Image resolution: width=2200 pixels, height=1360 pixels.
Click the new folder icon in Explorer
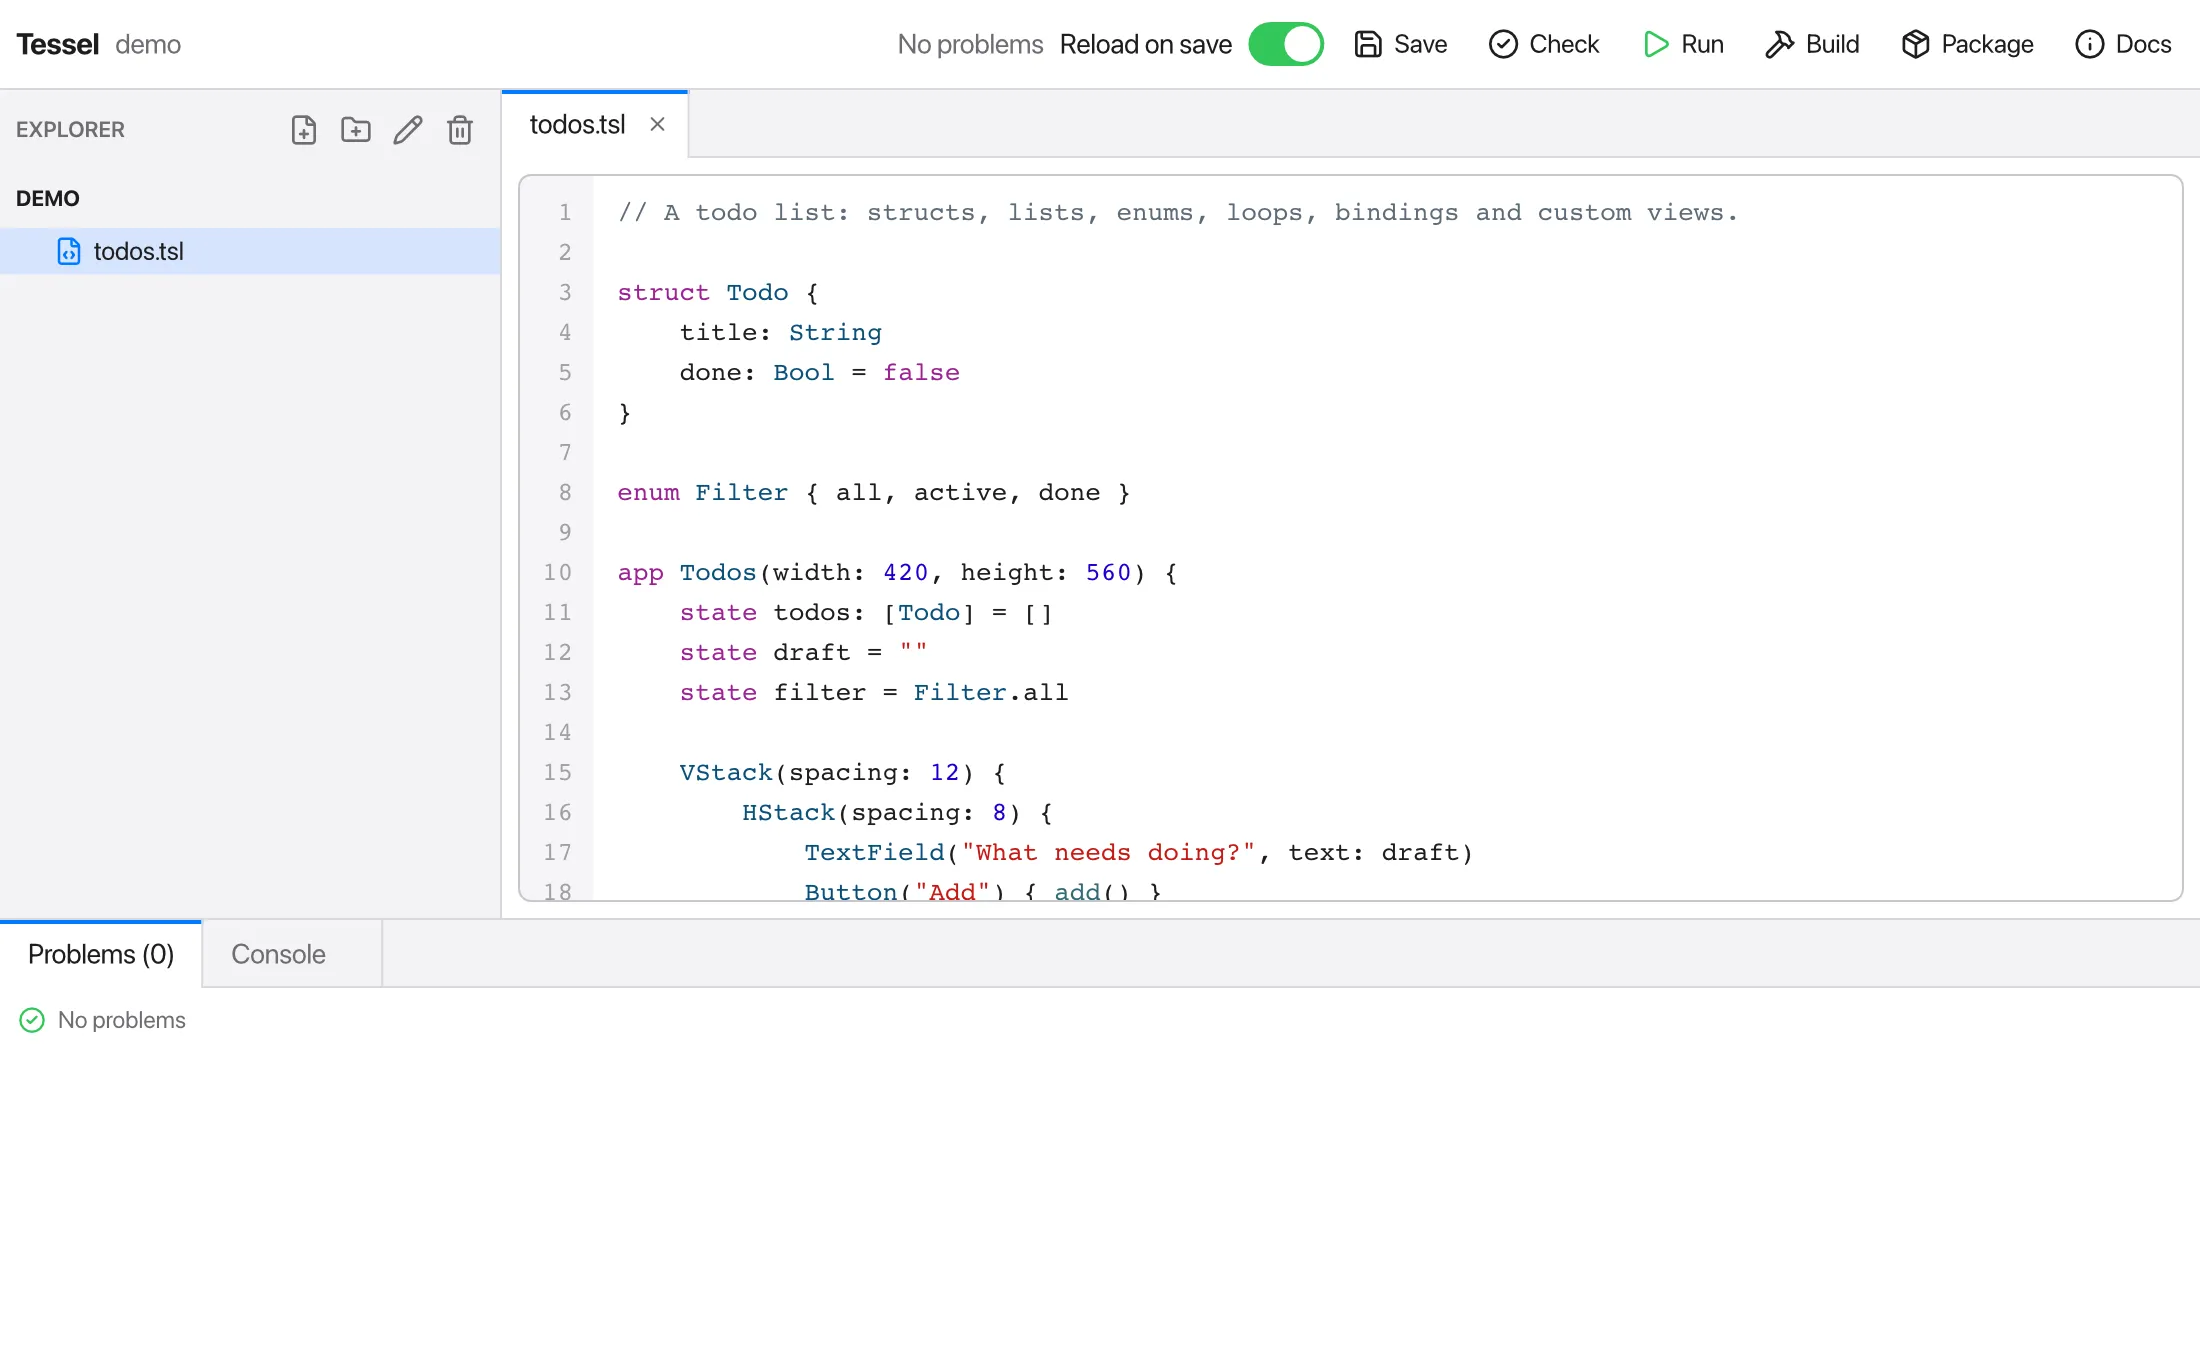click(x=356, y=130)
